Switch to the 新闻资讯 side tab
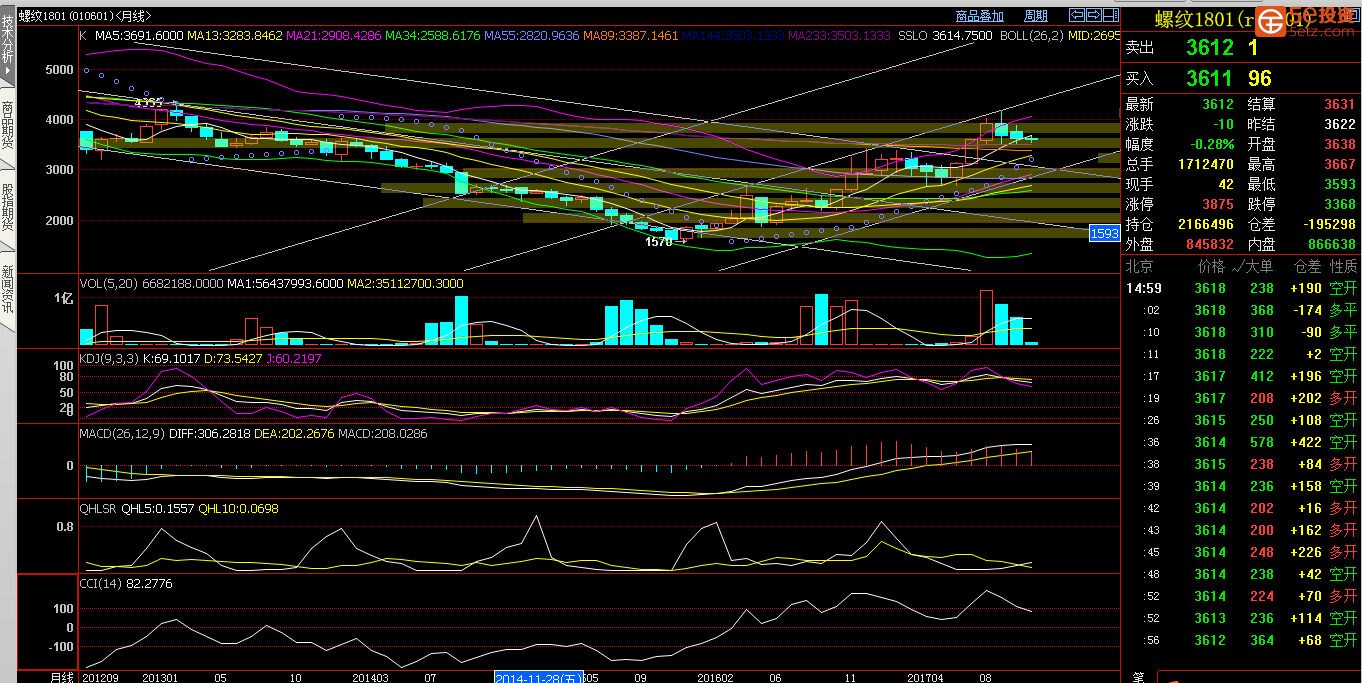Image resolution: width=1362 pixels, height=683 pixels. (x=8, y=290)
